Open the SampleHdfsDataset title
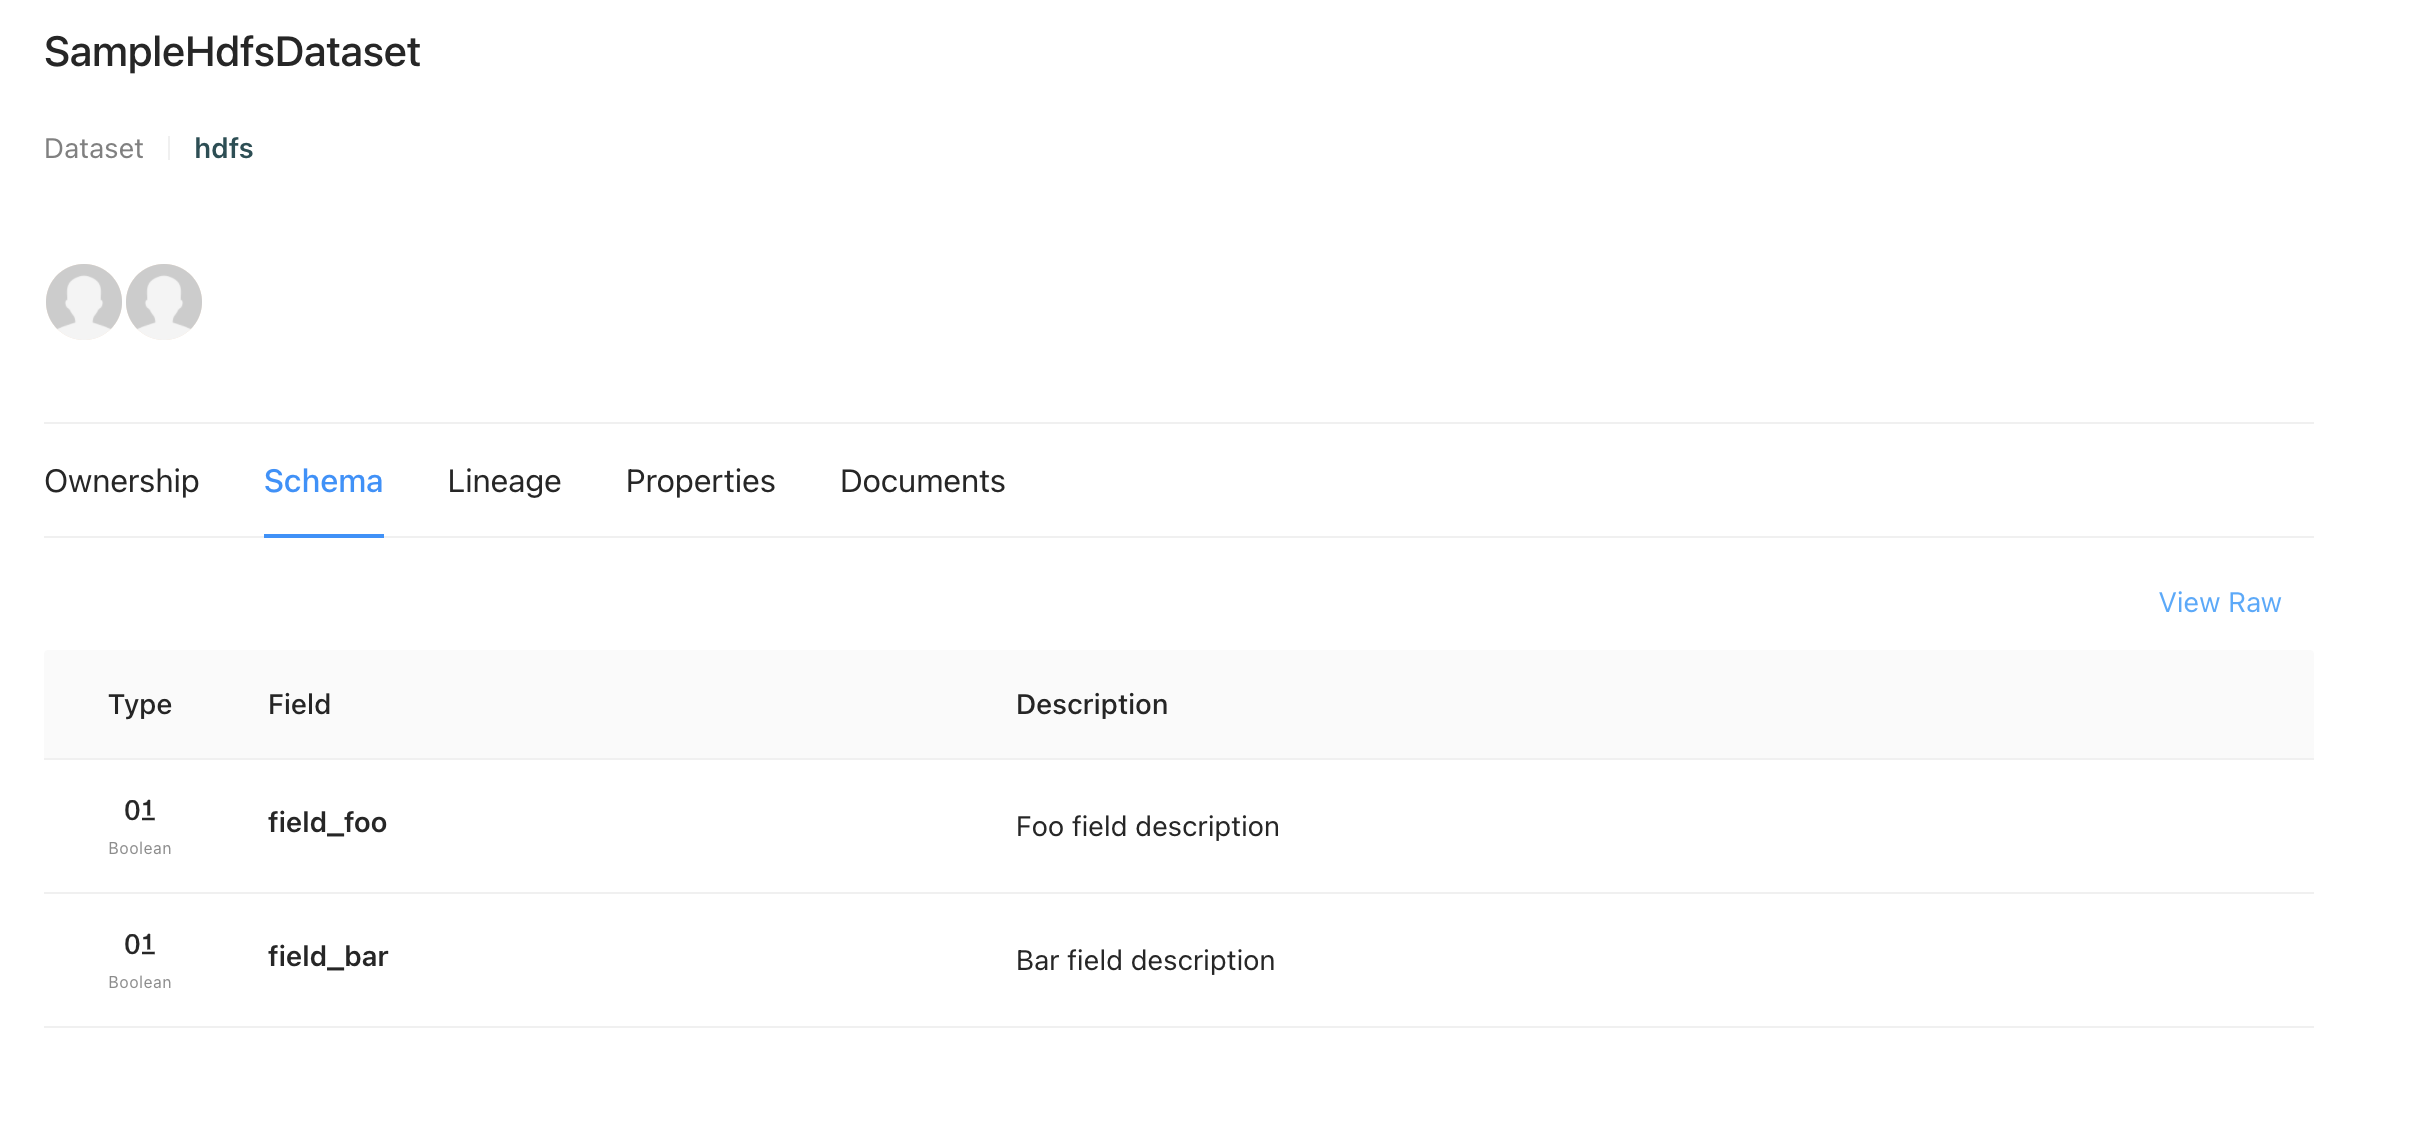Viewport: 2410px width, 1130px height. tap(232, 52)
